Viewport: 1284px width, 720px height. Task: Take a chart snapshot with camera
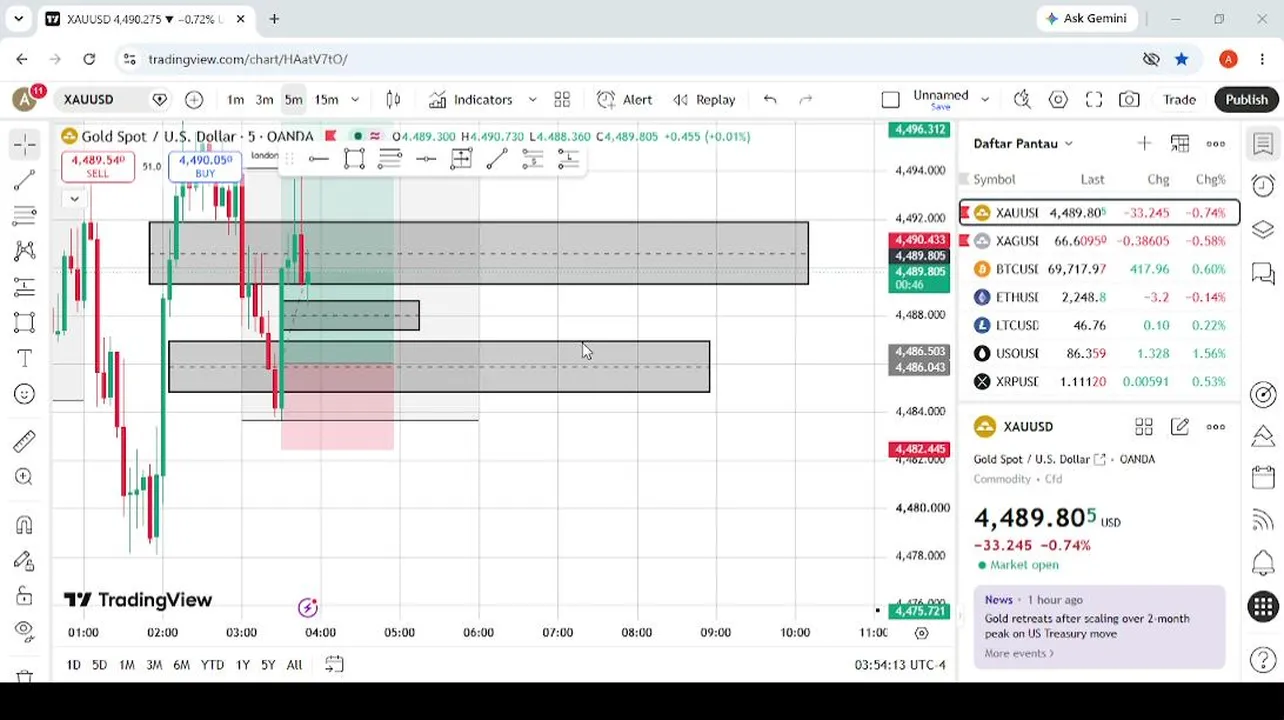tap(1129, 99)
